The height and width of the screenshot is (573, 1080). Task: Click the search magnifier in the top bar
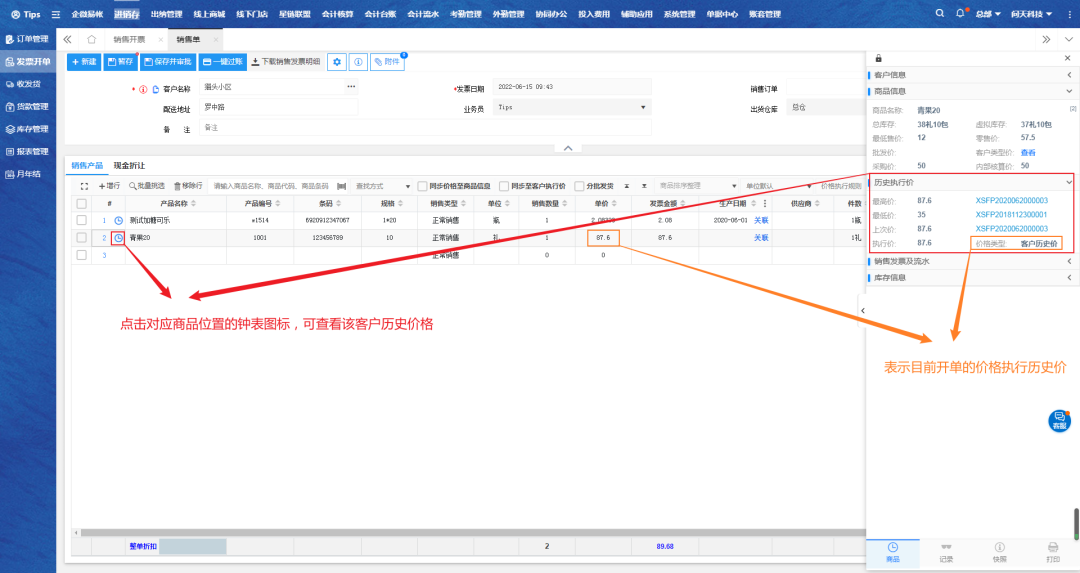tap(939, 14)
